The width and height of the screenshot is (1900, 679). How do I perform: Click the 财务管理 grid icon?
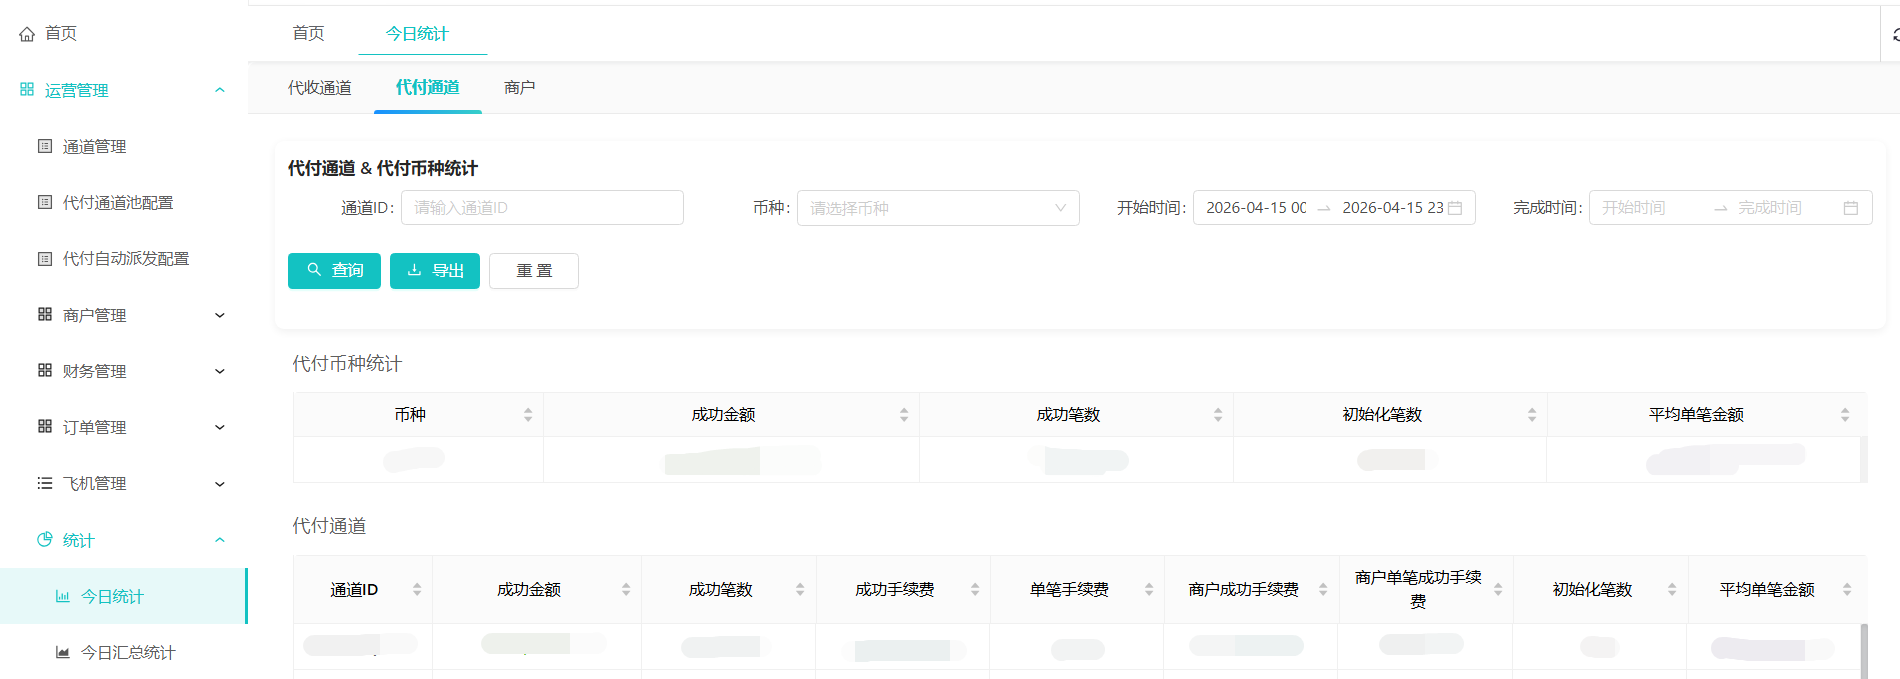point(45,370)
